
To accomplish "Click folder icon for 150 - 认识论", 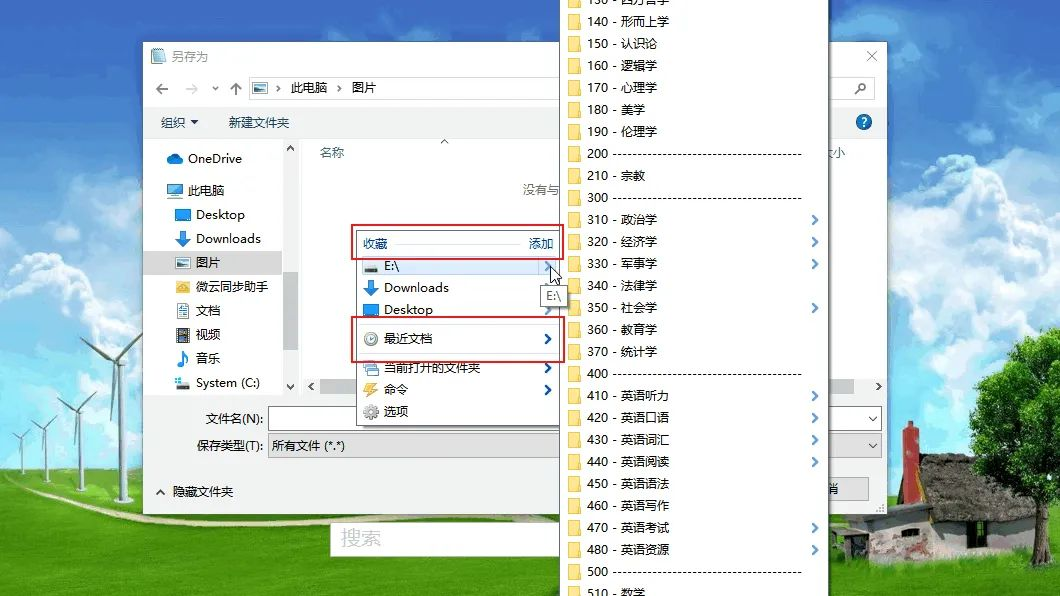I will pyautogui.click(x=575, y=44).
